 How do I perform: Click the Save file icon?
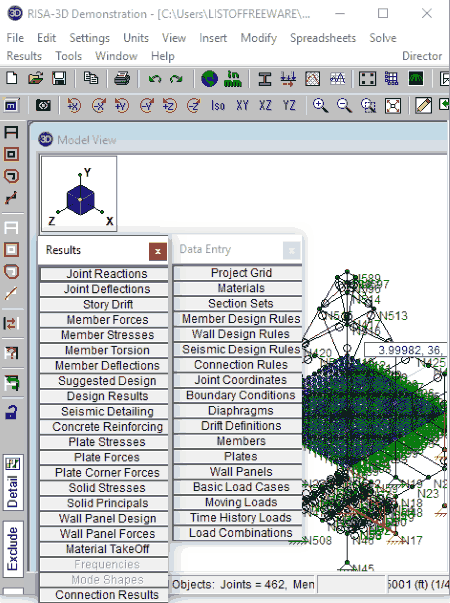pyautogui.click(x=59, y=78)
